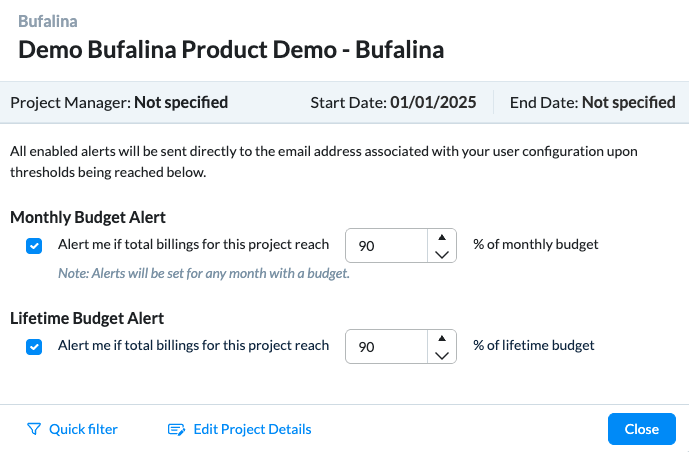
Task: Click the Edit Project Details pencil icon
Action: click(x=177, y=429)
